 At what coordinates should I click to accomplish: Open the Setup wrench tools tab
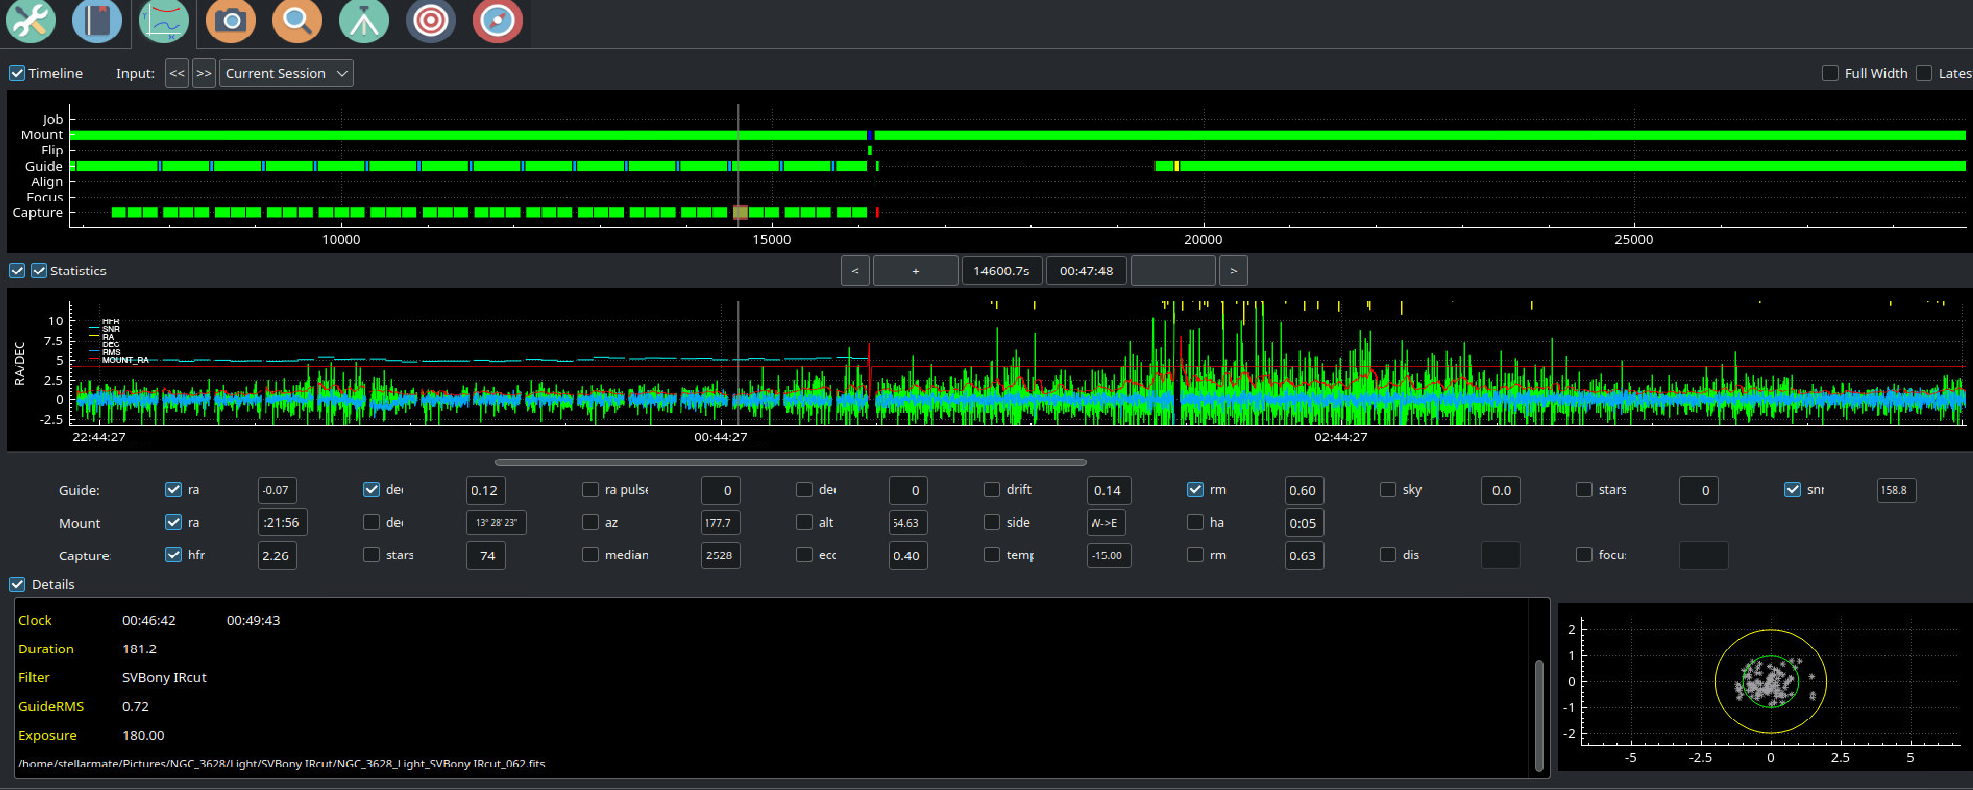31,21
